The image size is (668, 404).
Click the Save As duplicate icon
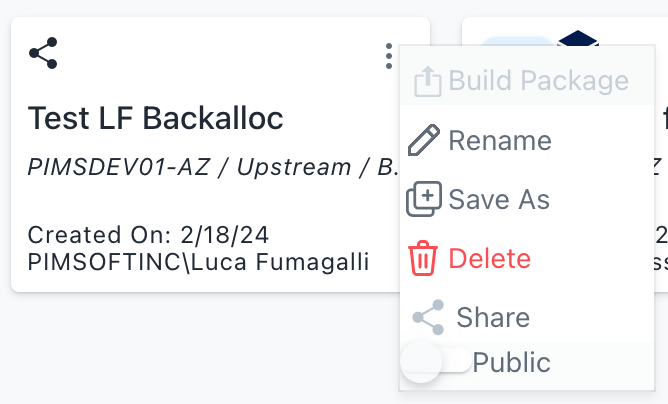(424, 199)
